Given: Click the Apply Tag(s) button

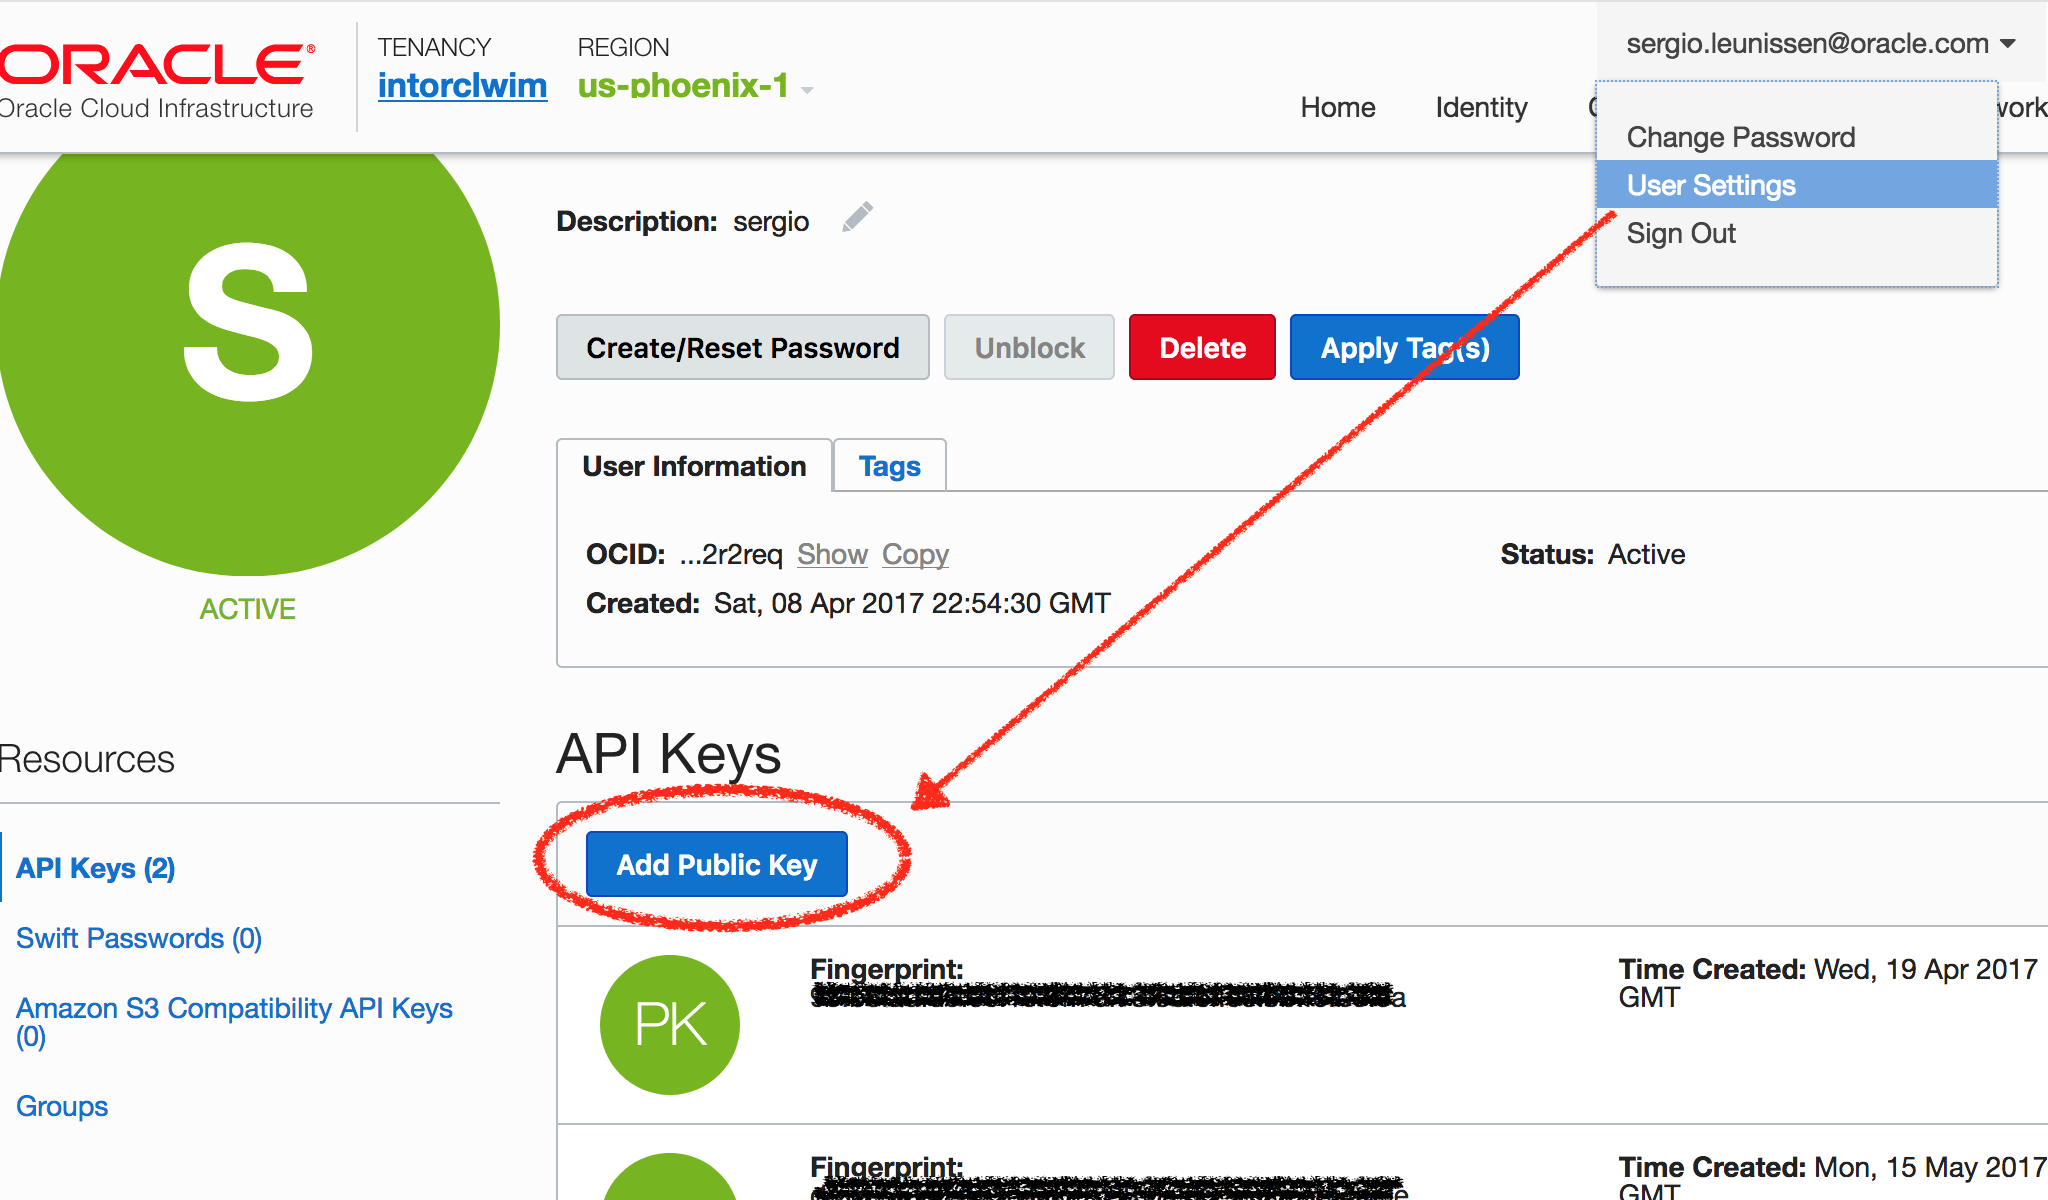Looking at the screenshot, I should [1404, 347].
